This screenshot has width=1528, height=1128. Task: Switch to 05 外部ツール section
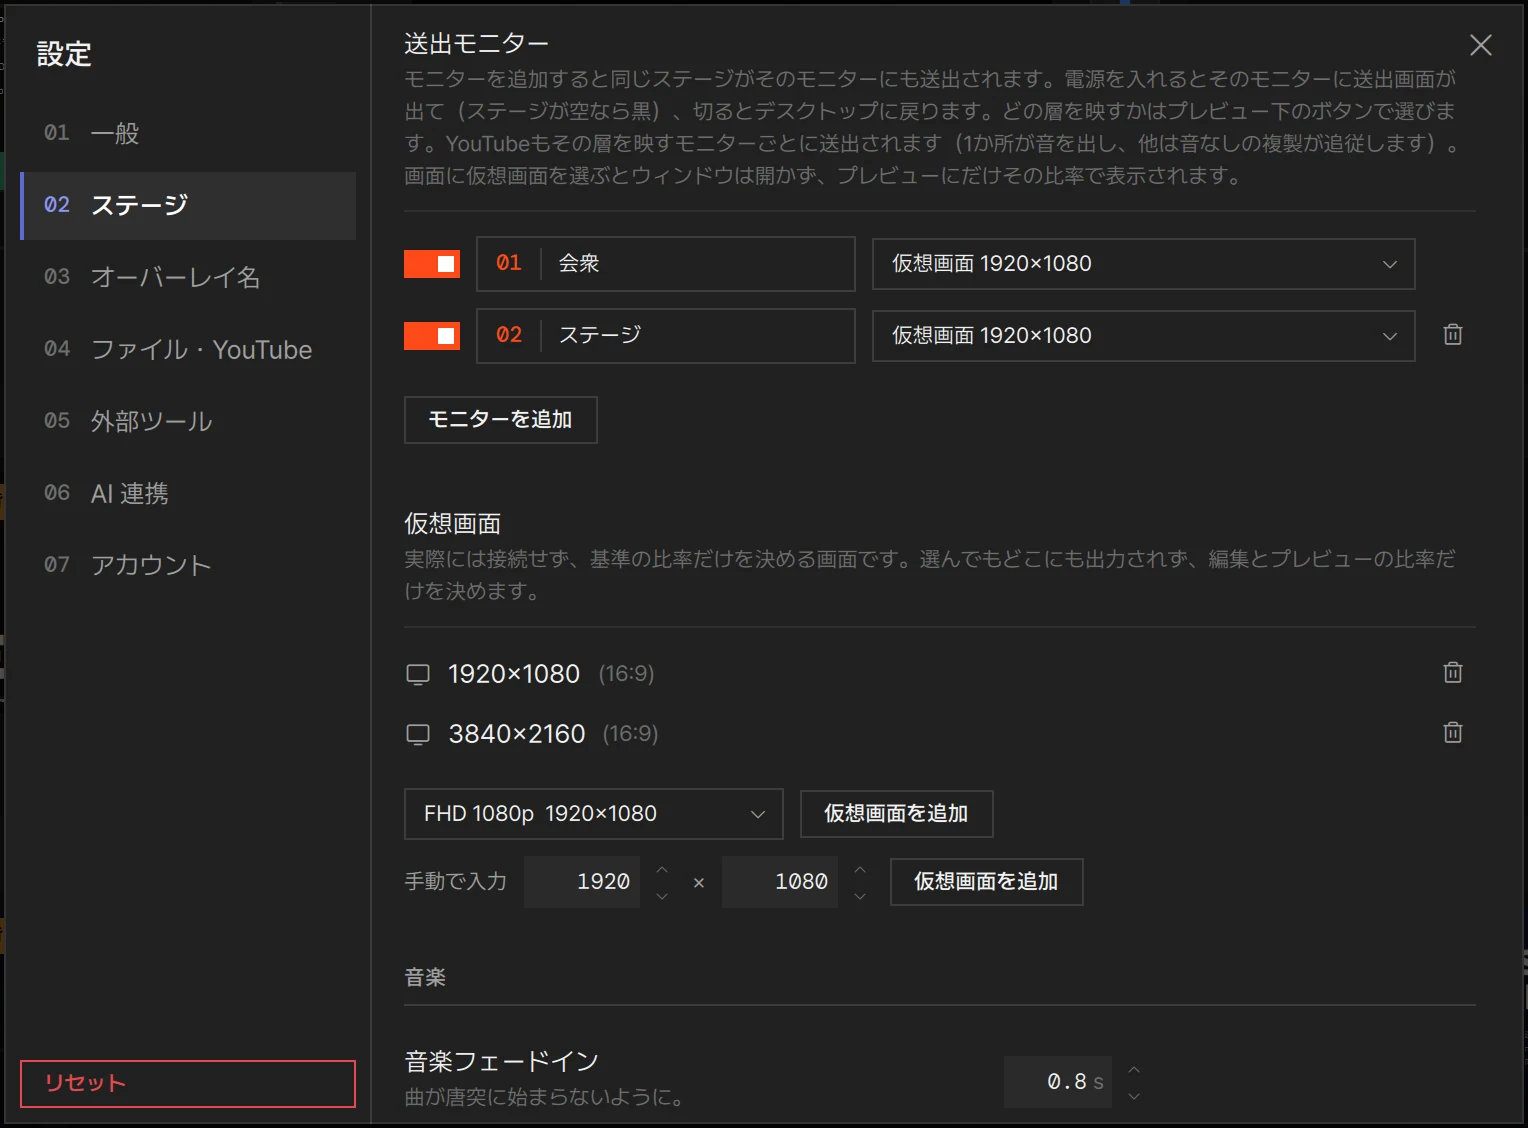click(x=188, y=421)
